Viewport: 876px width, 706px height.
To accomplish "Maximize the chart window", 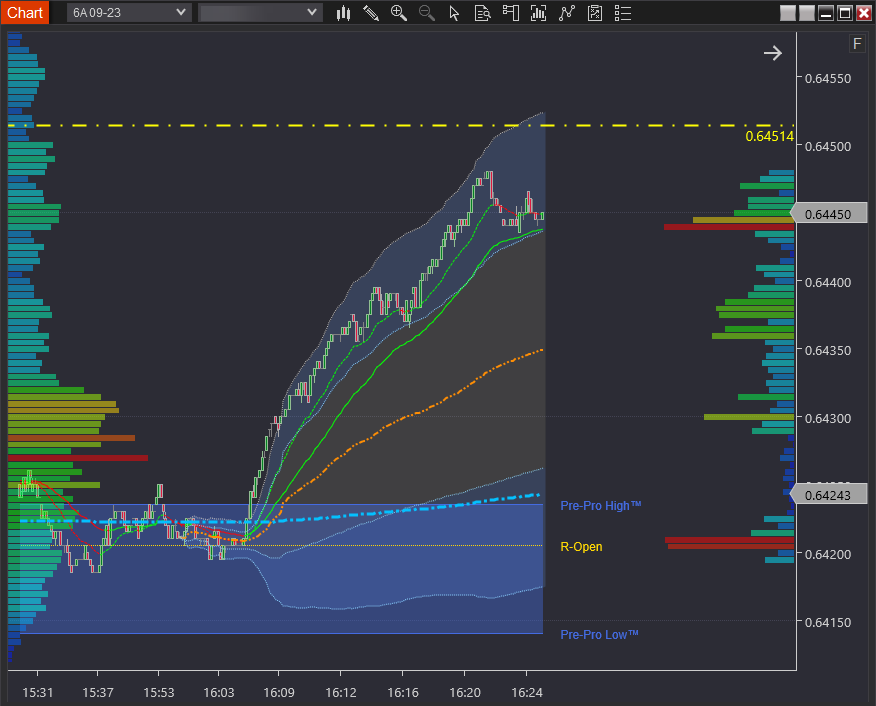I will click(845, 12).
